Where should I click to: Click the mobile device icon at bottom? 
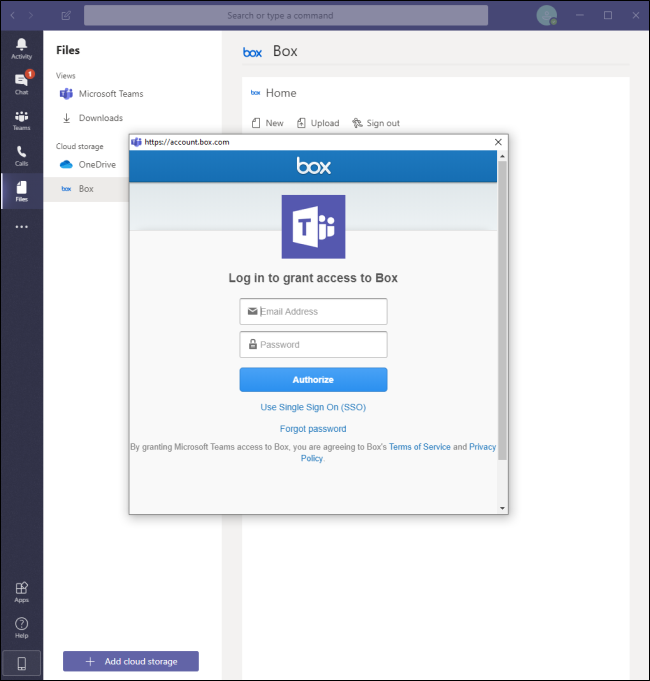point(21,662)
